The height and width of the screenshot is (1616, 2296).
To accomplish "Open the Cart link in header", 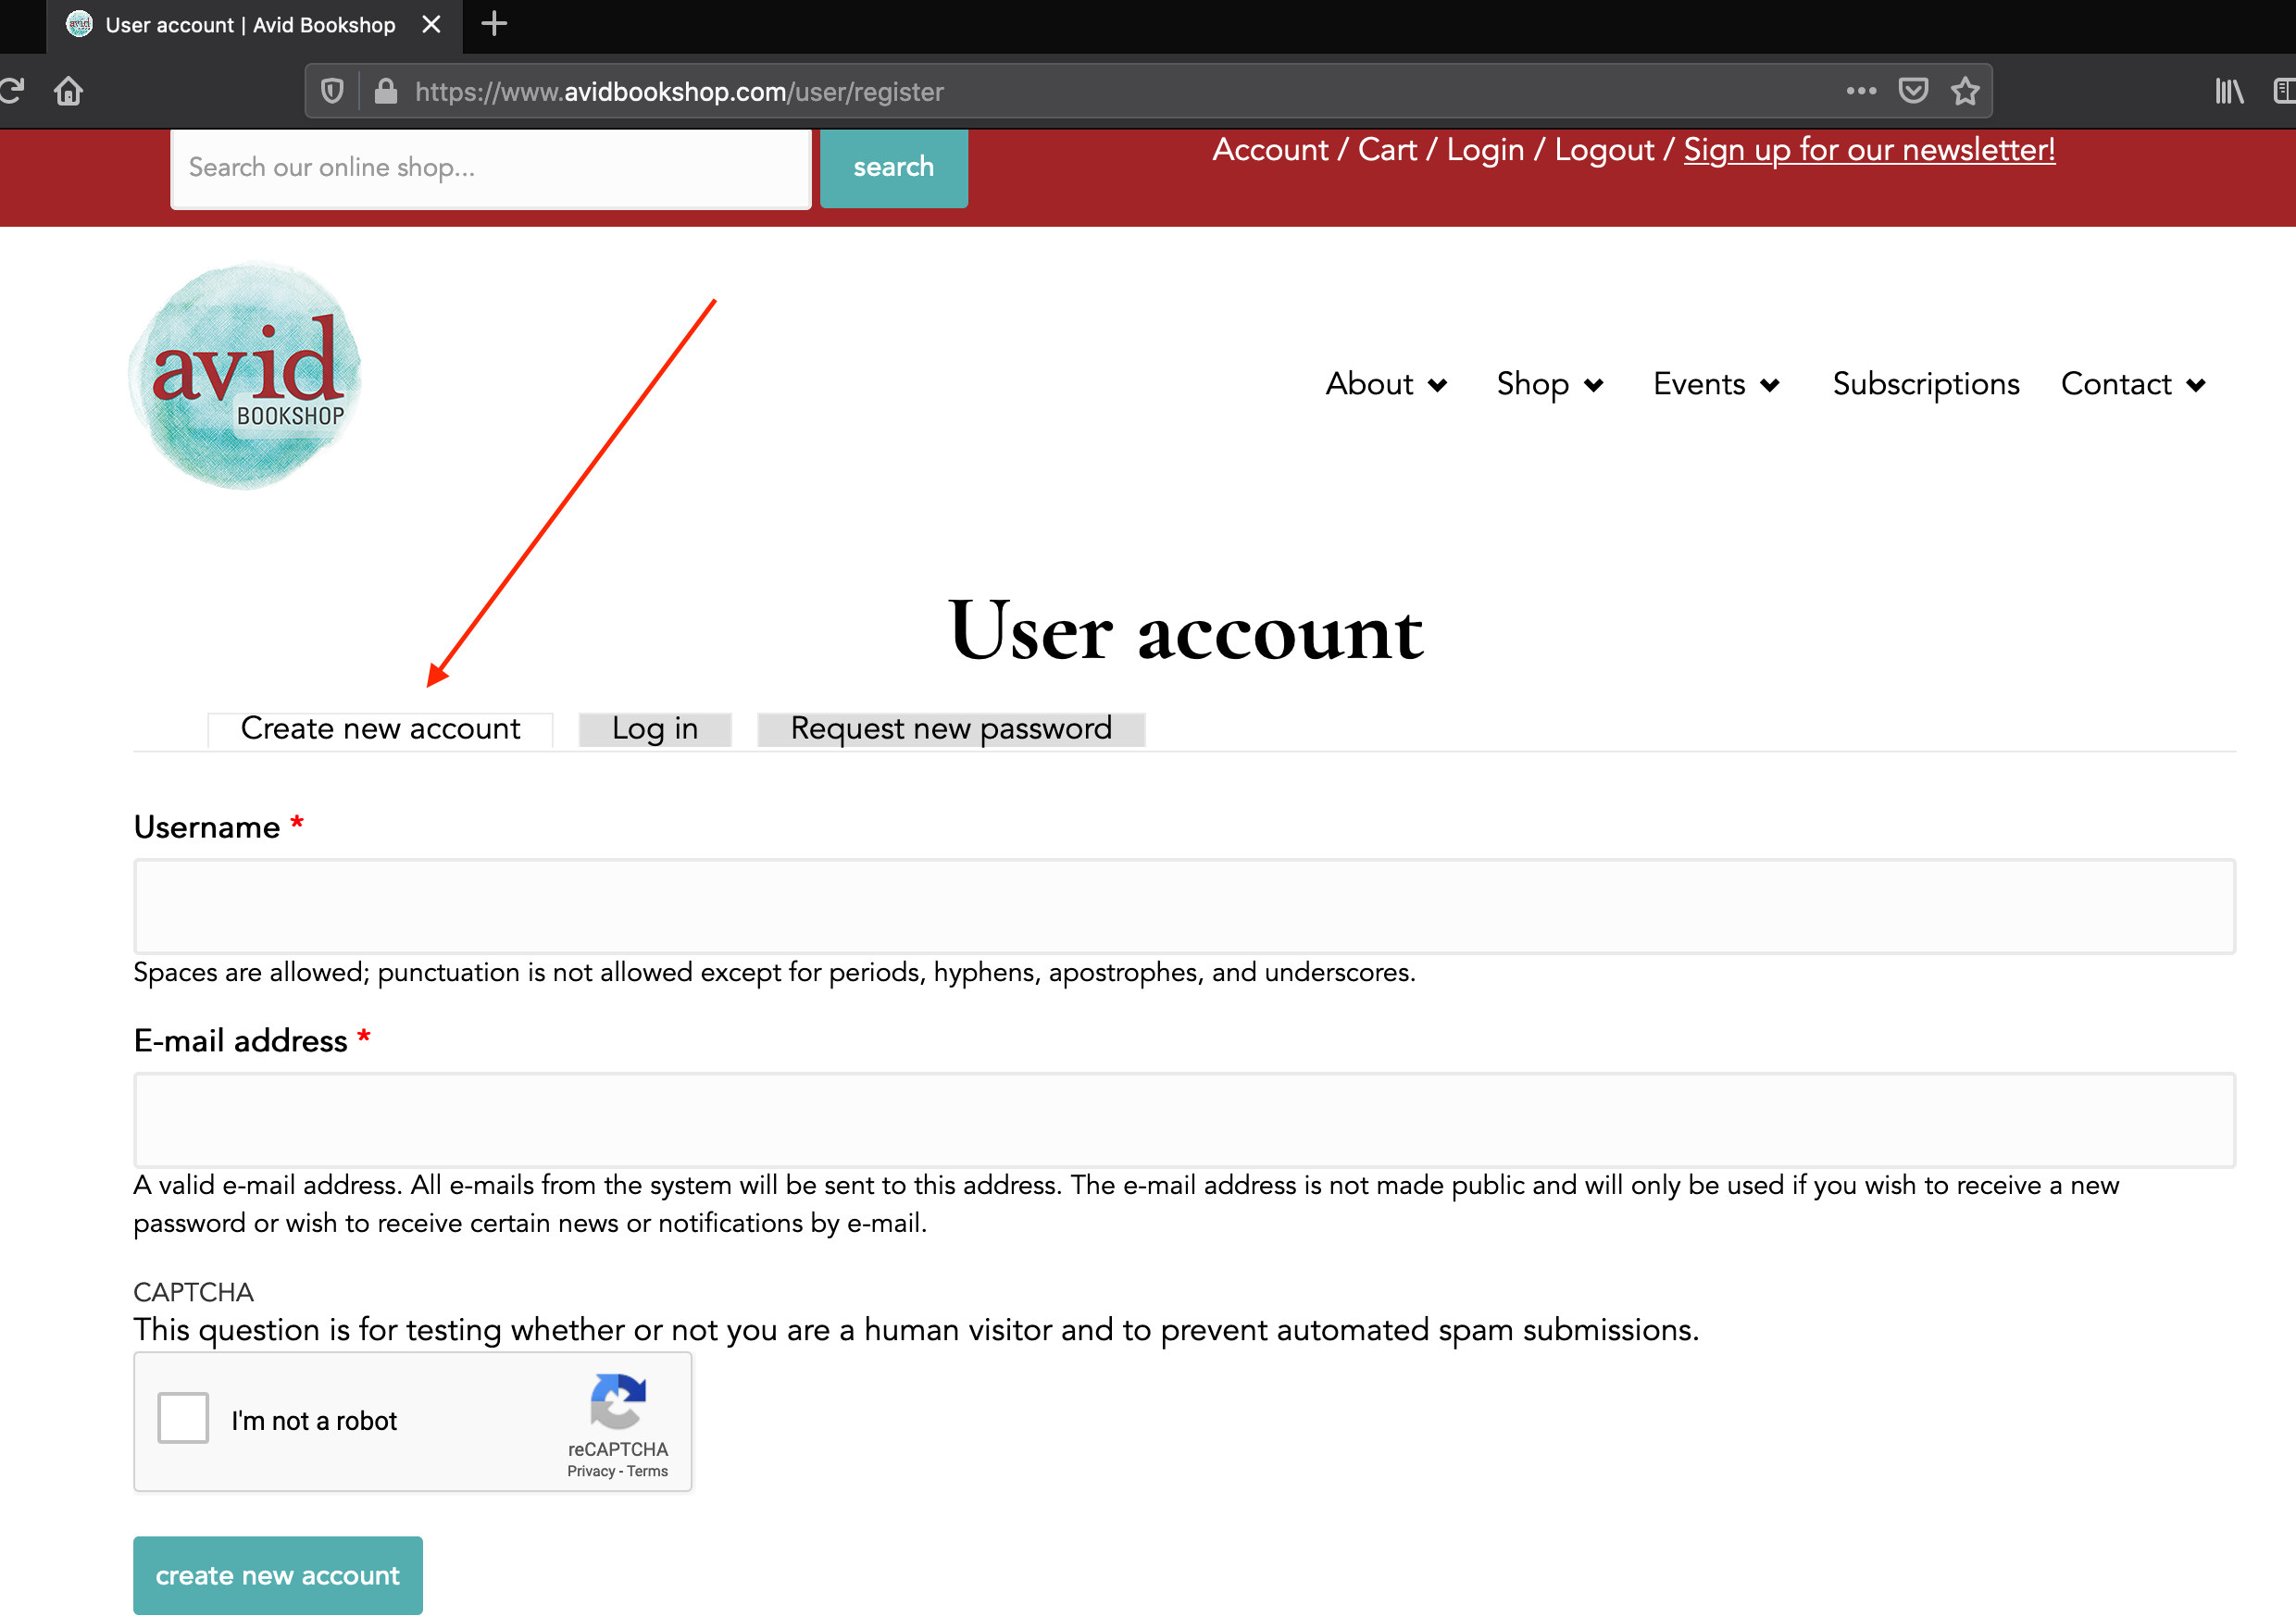I will pyautogui.click(x=1386, y=149).
